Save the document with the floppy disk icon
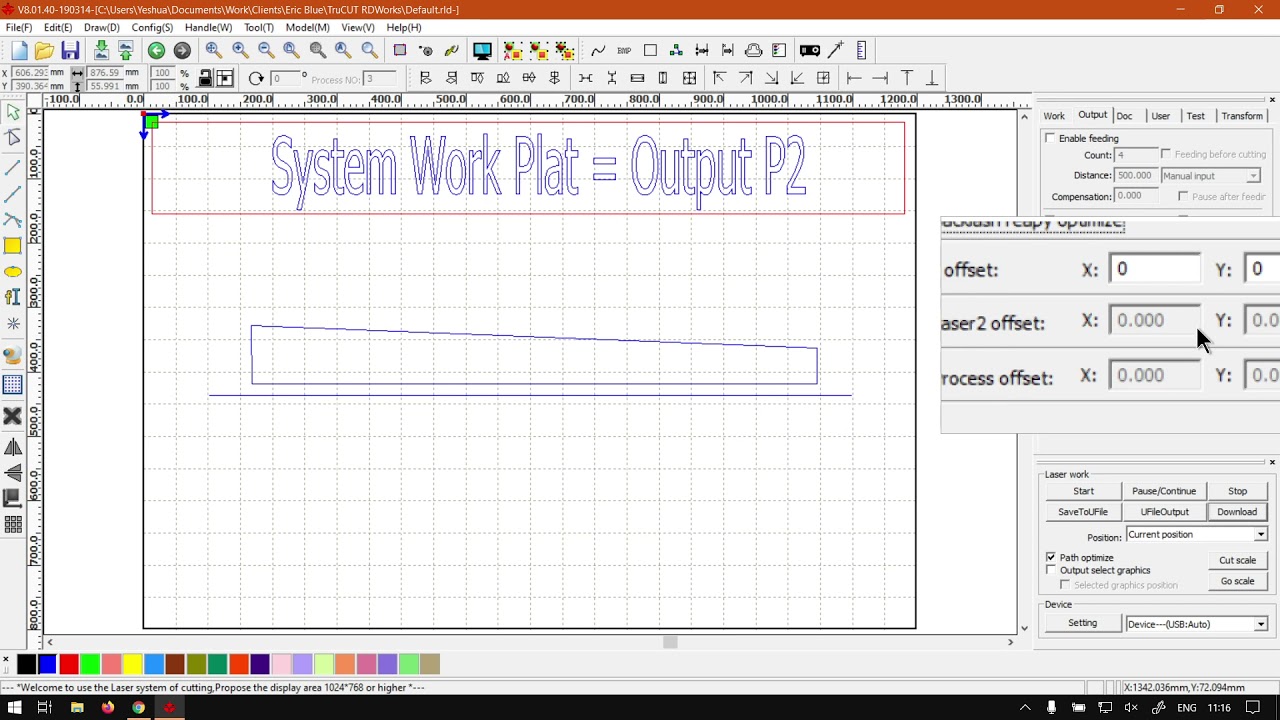The width and height of the screenshot is (1280, 720). [70, 51]
